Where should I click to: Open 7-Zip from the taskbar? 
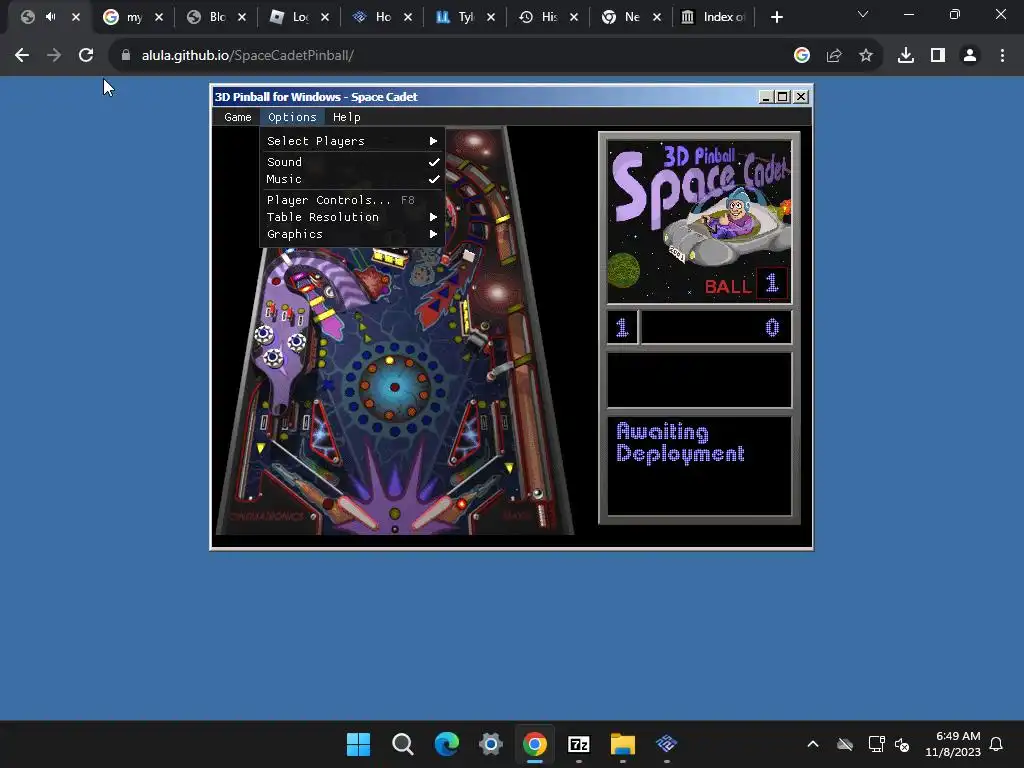click(579, 744)
